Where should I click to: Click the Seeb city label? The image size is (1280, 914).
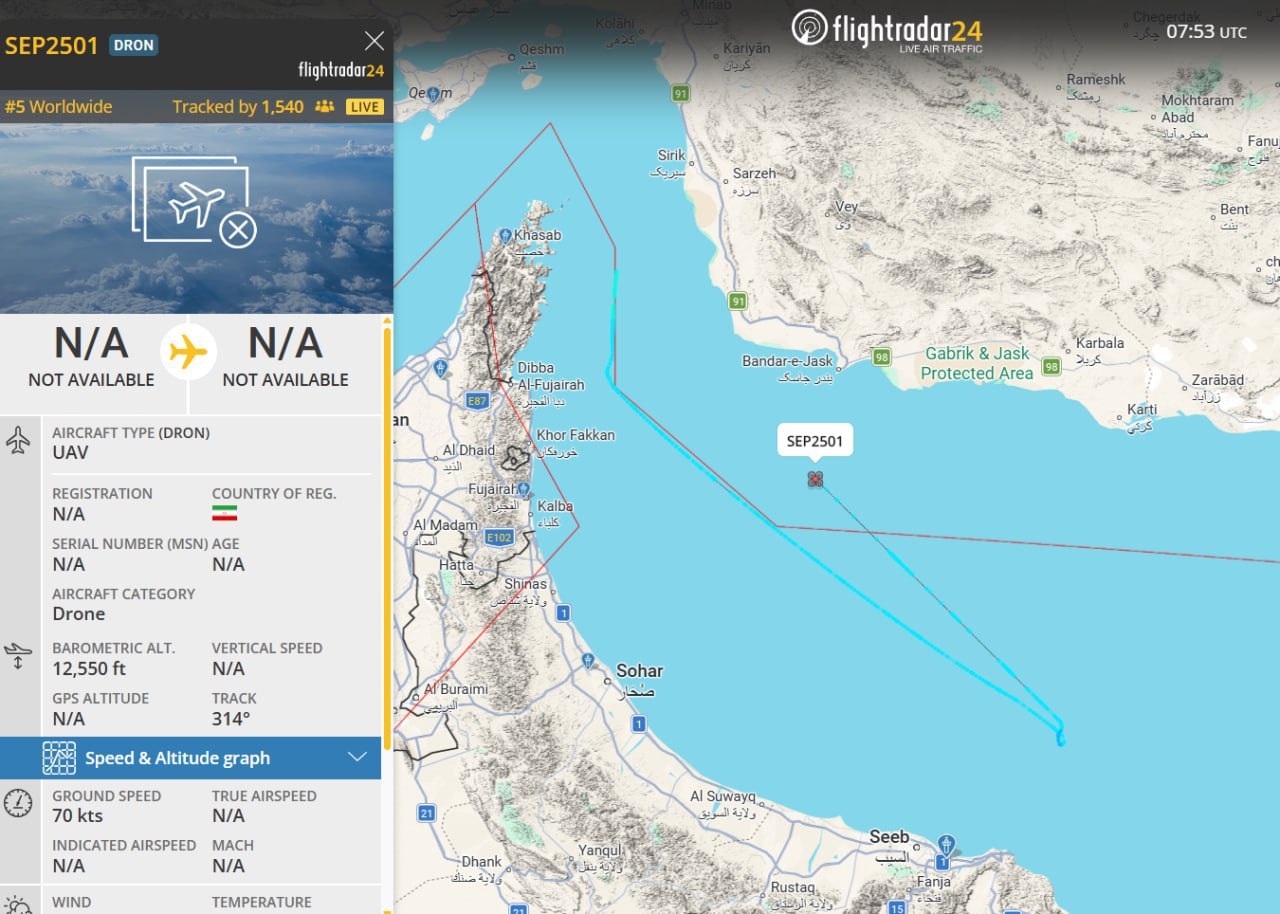[889, 837]
